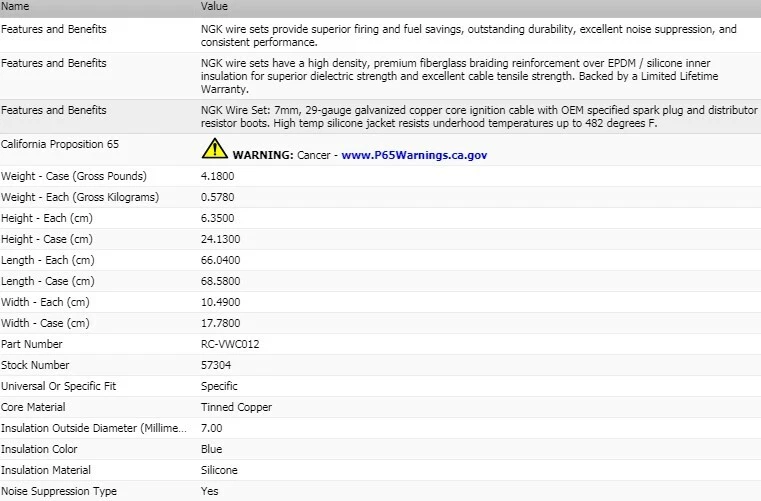This screenshot has height=501, width=761.
Task: Click the Value column header
Action: (x=214, y=6)
